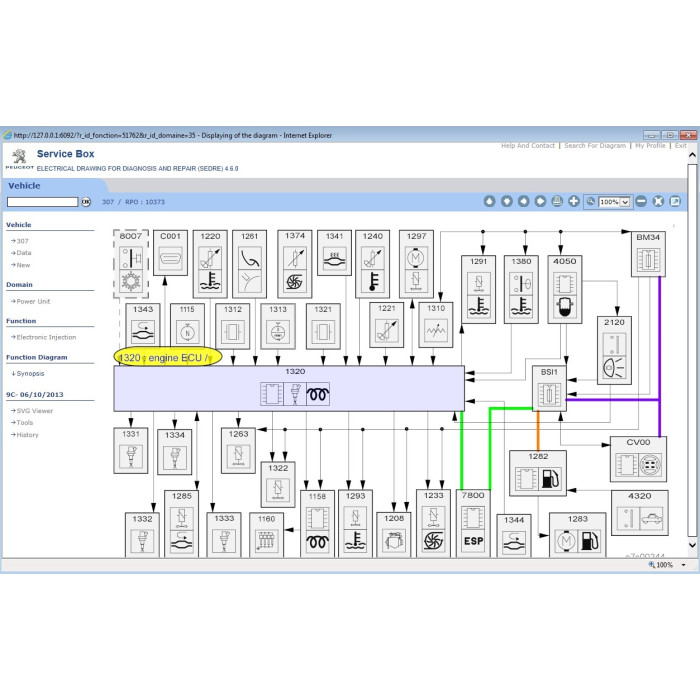Select component 1320 engine ECU block
The width and height of the screenshot is (700, 700).
coord(289,389)
